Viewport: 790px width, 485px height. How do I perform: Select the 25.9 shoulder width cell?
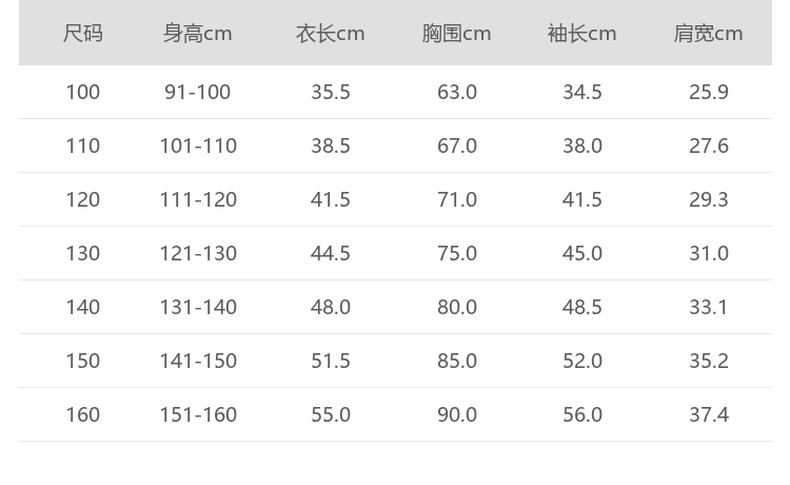click(x=708, y=93)
